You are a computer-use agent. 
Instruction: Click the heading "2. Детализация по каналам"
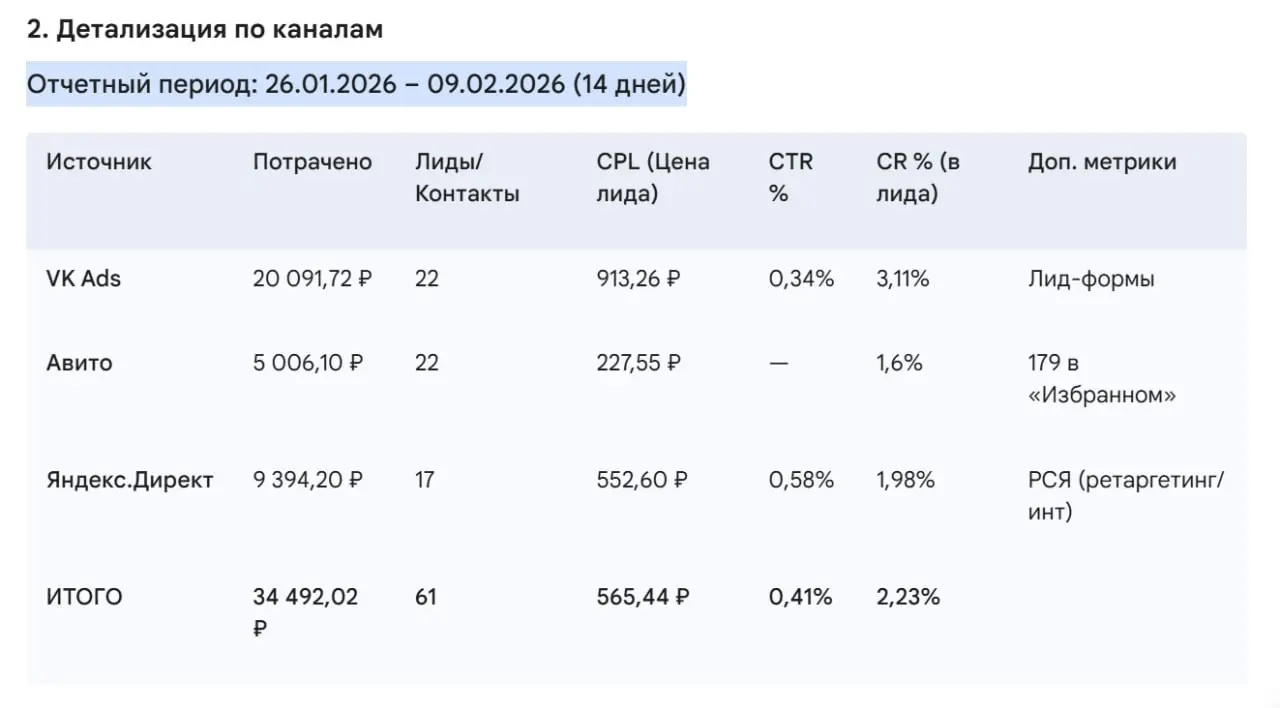pyautogui.click(x=204, y=30)
